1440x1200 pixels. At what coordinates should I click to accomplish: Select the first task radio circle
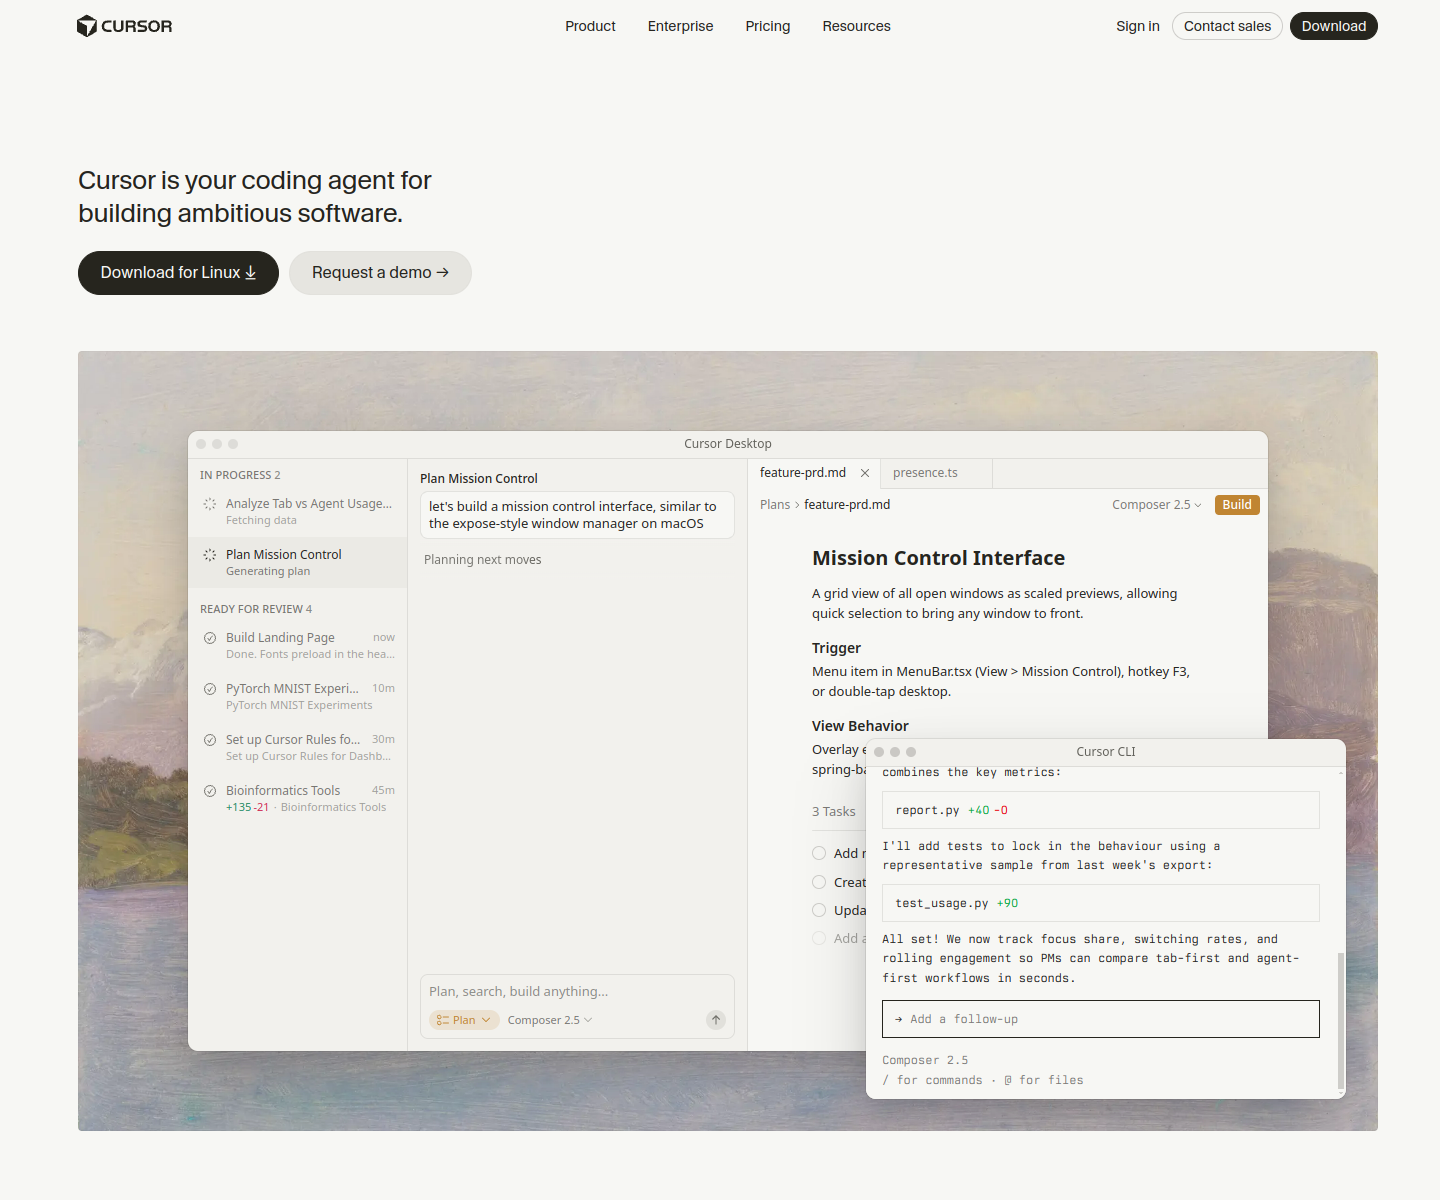pos(819,853)
